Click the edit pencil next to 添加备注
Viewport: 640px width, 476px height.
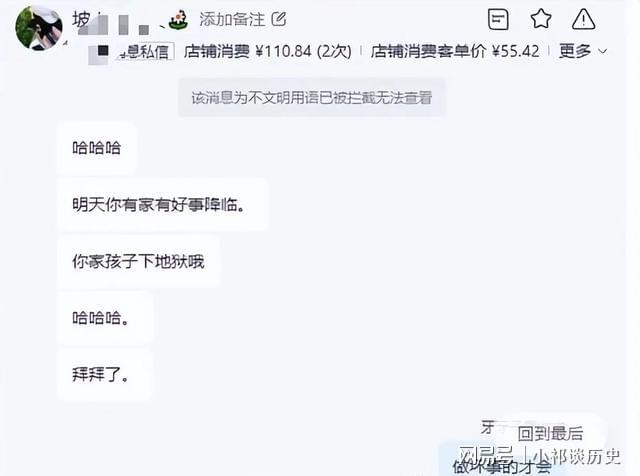click(279, 19)
